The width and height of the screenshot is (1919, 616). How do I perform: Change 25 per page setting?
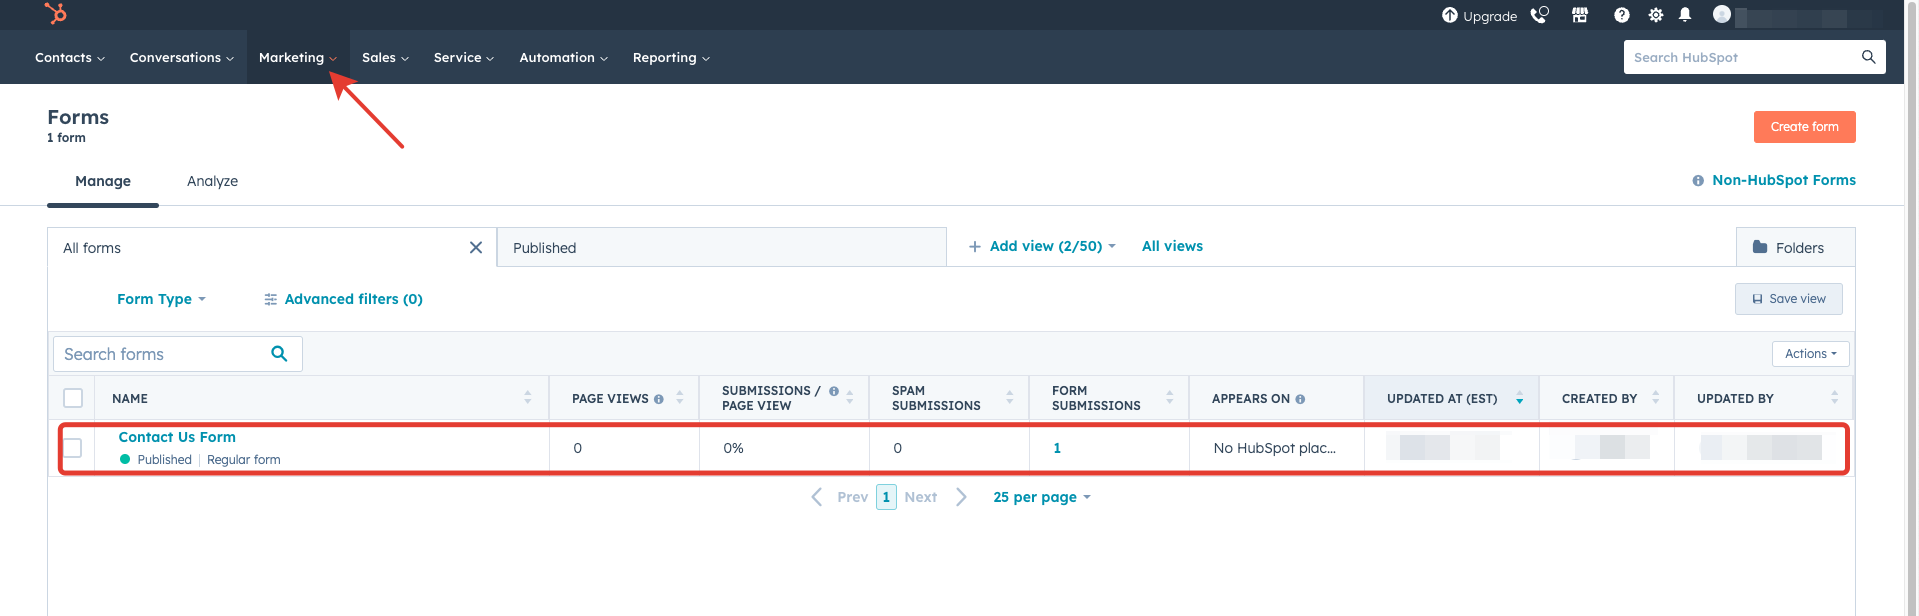1041,497
